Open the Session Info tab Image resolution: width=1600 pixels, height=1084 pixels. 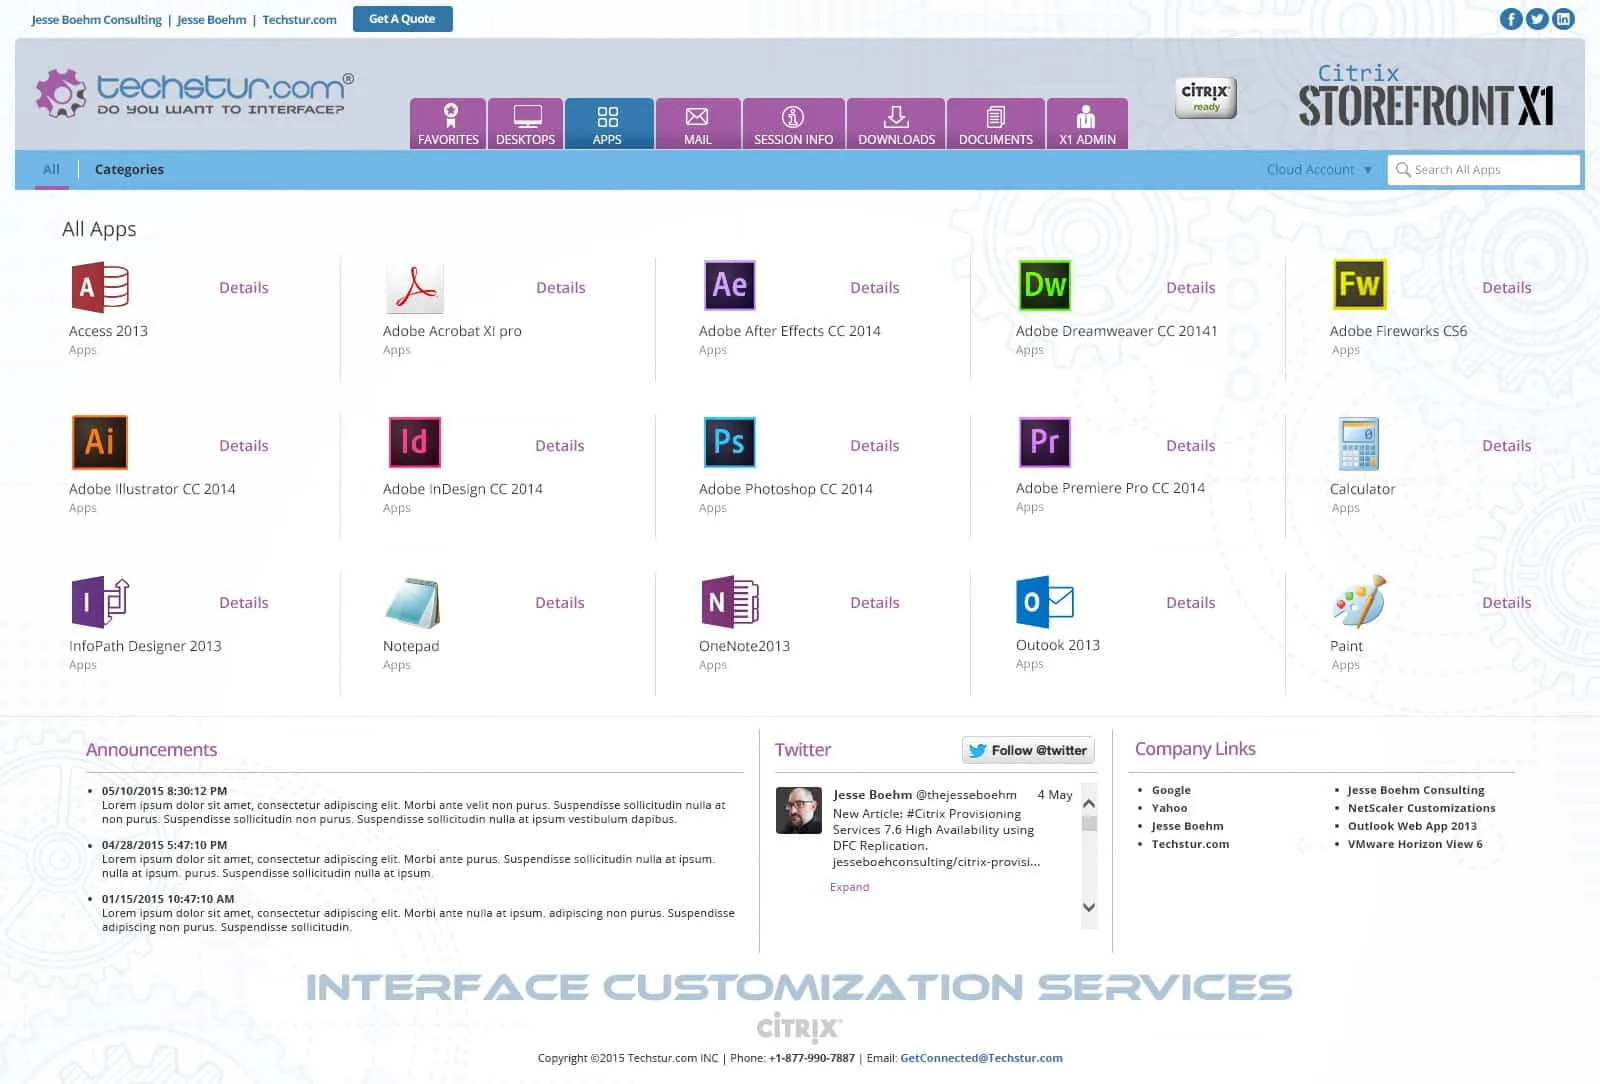(794, 124)
